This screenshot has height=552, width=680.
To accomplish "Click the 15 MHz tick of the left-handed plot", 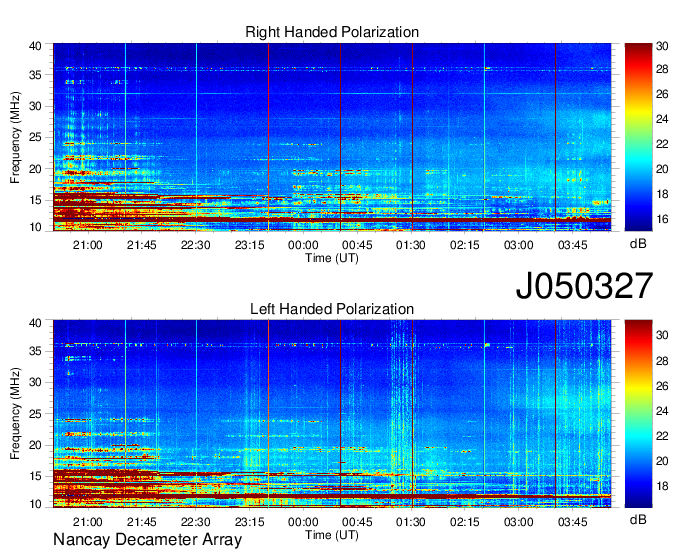I will [x=36, y=476].
